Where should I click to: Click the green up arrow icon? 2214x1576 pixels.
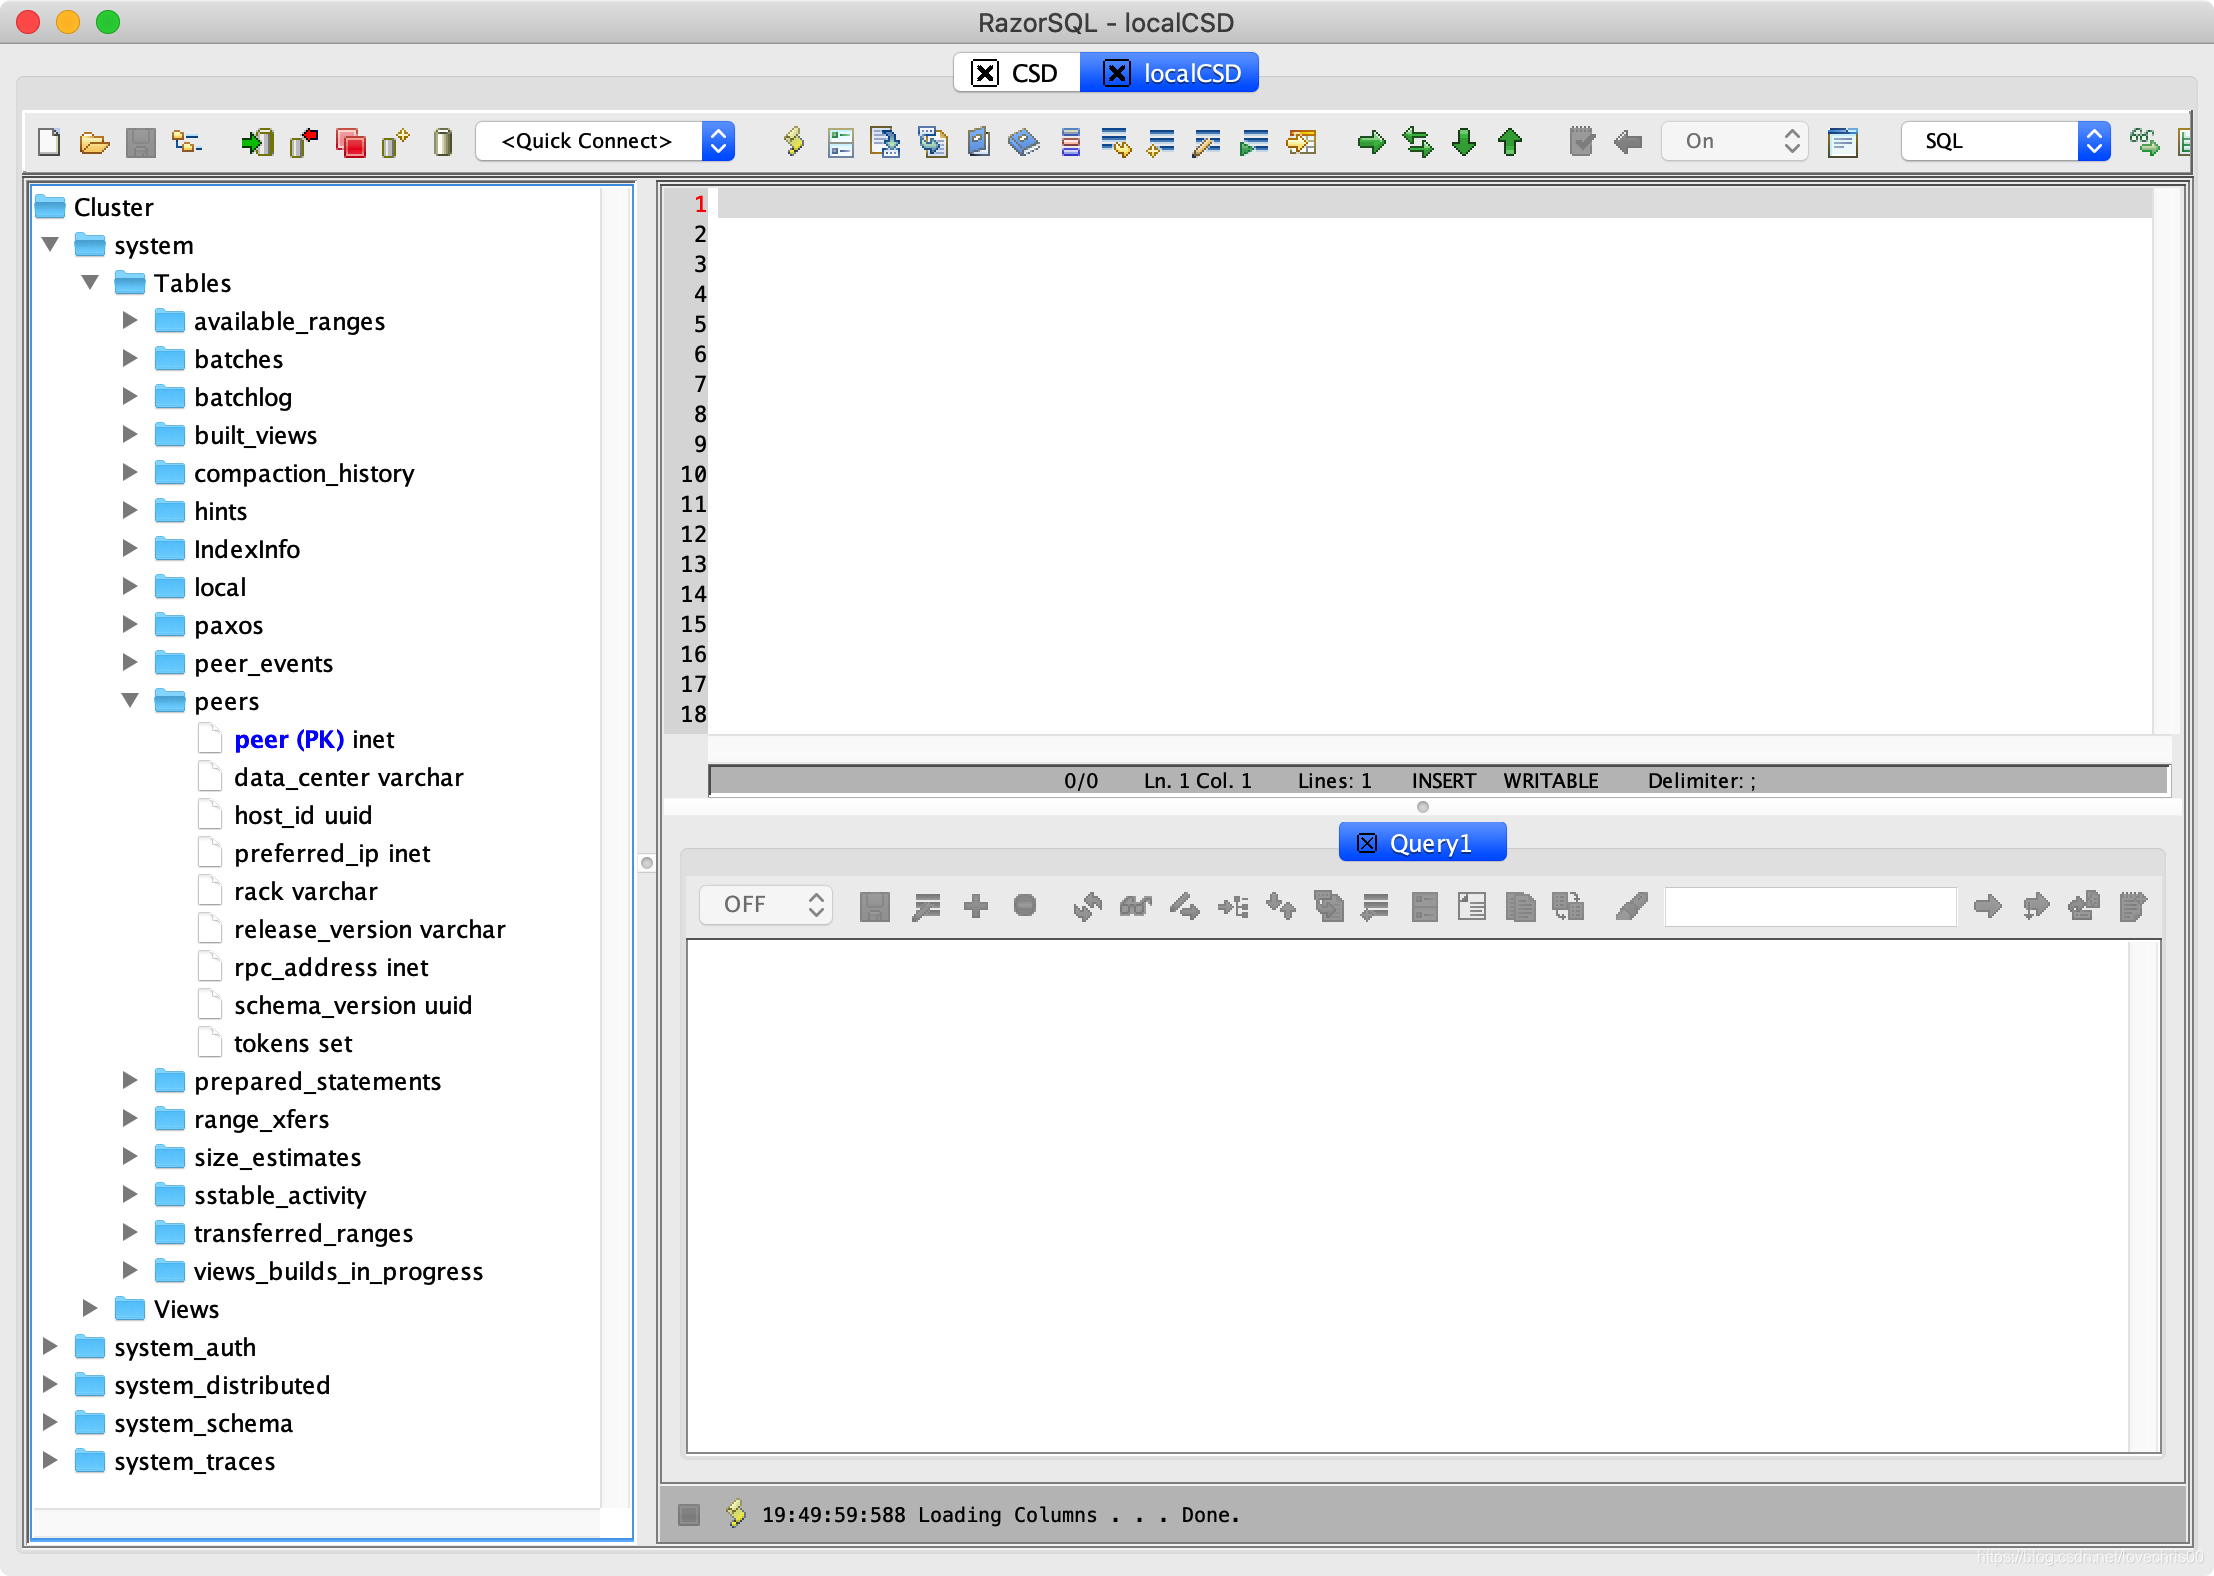point(1510,142)
